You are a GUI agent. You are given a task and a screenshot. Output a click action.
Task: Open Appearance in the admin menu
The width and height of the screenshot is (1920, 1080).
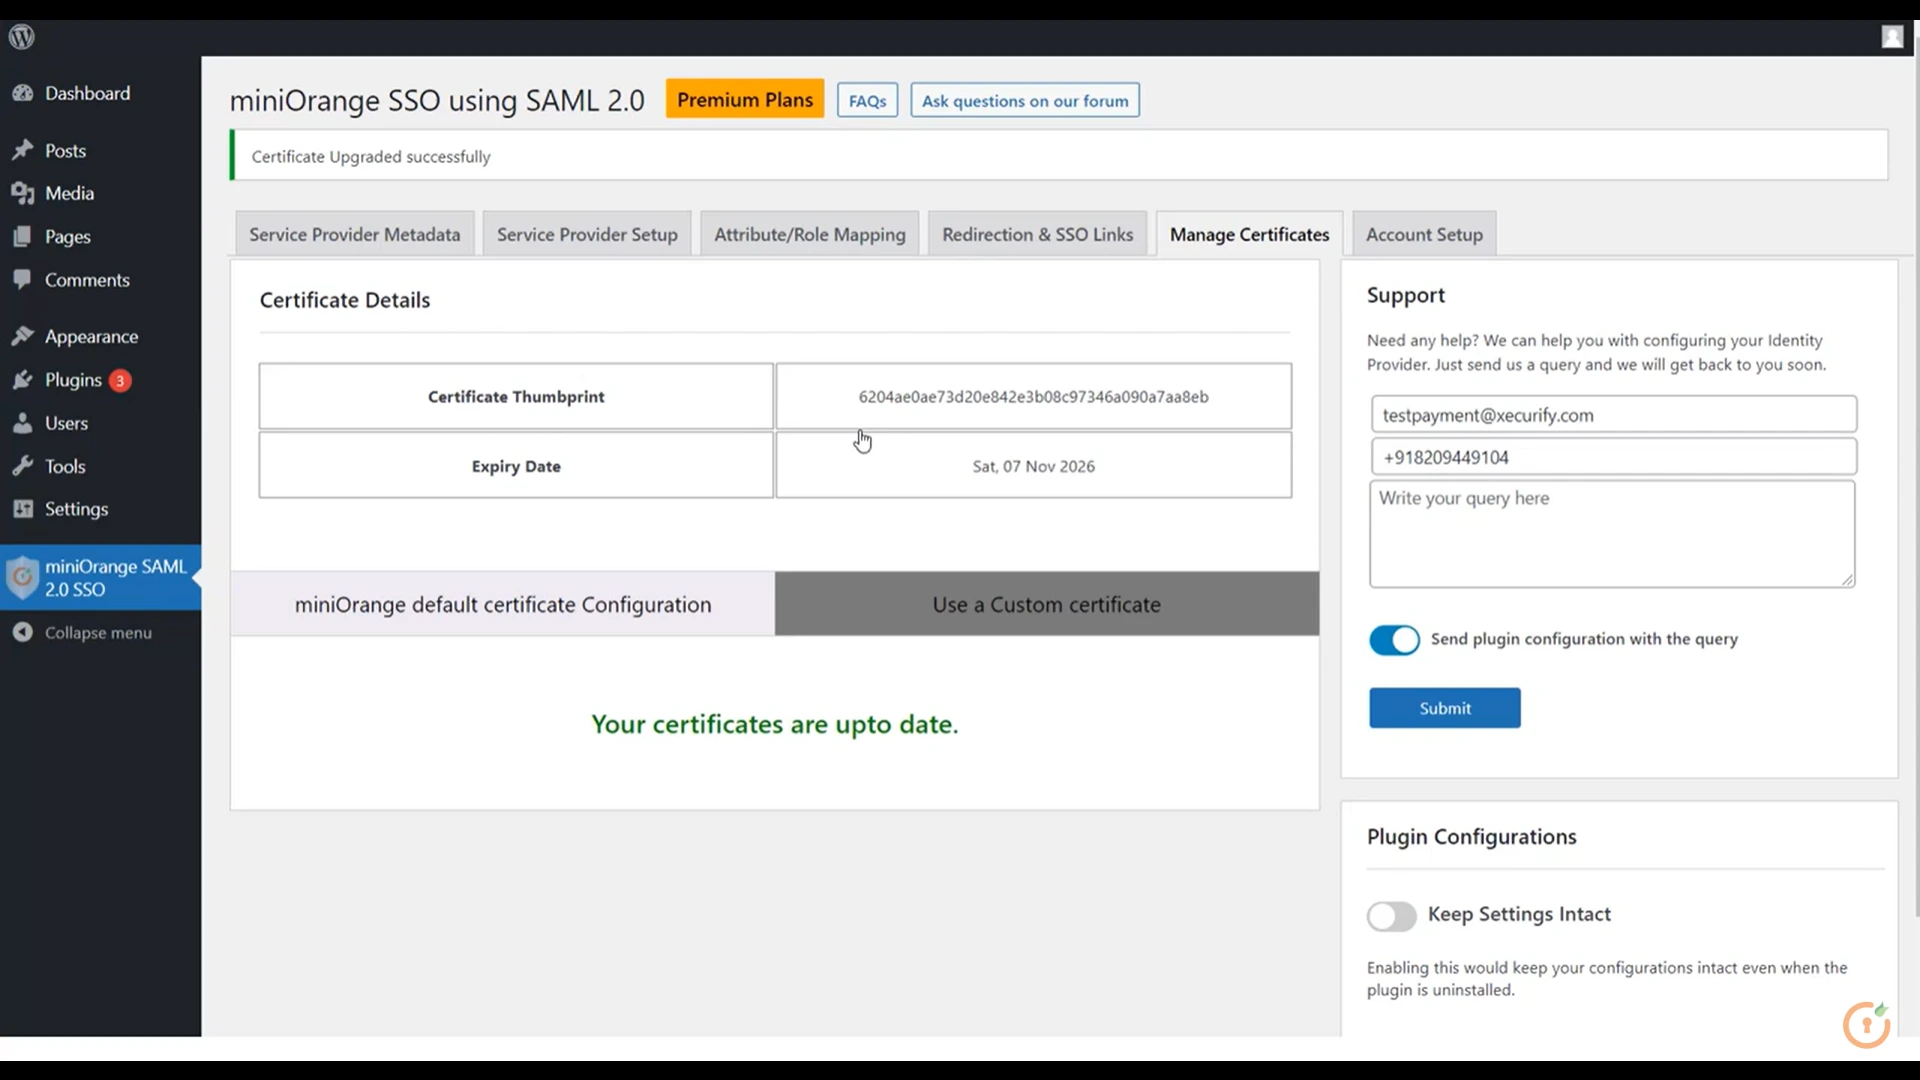coord(91,336)
